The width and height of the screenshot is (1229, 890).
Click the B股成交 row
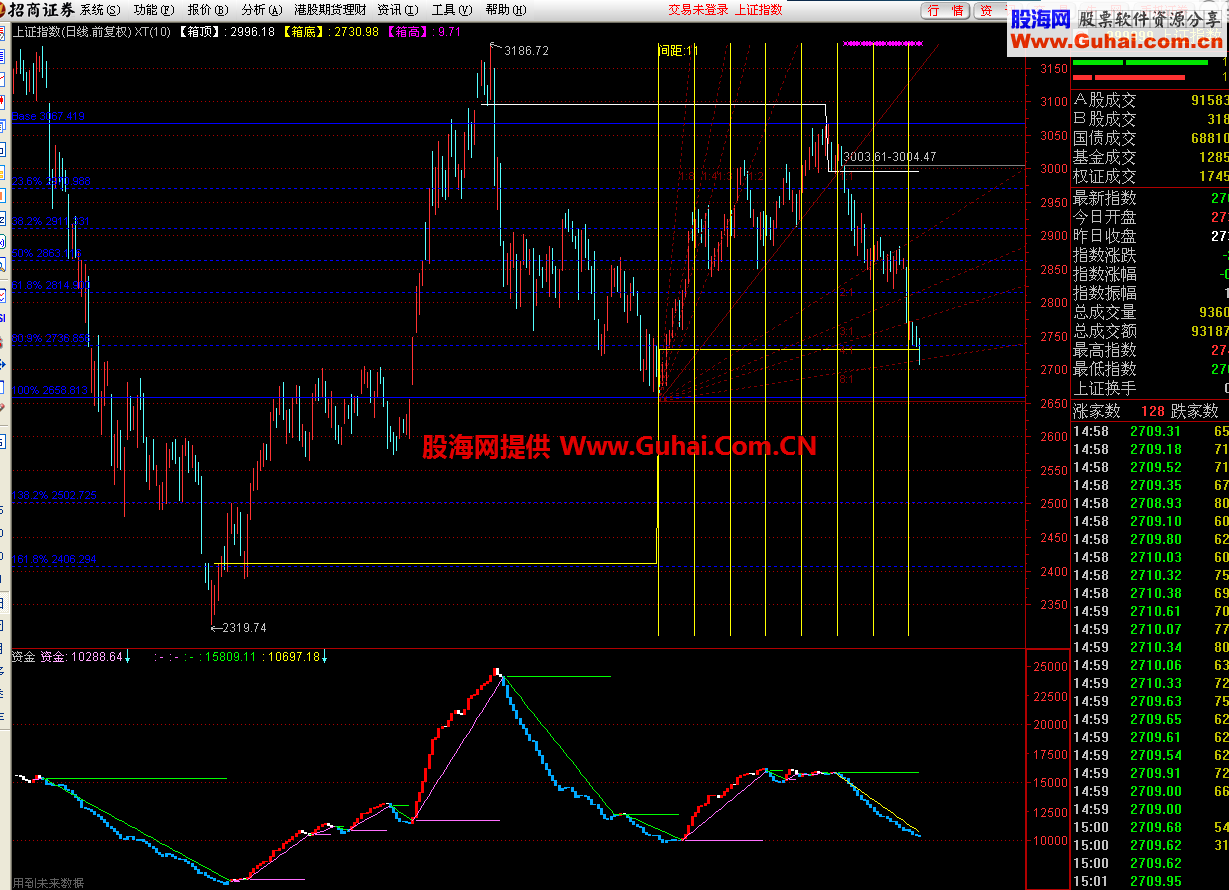[1150, 119]
